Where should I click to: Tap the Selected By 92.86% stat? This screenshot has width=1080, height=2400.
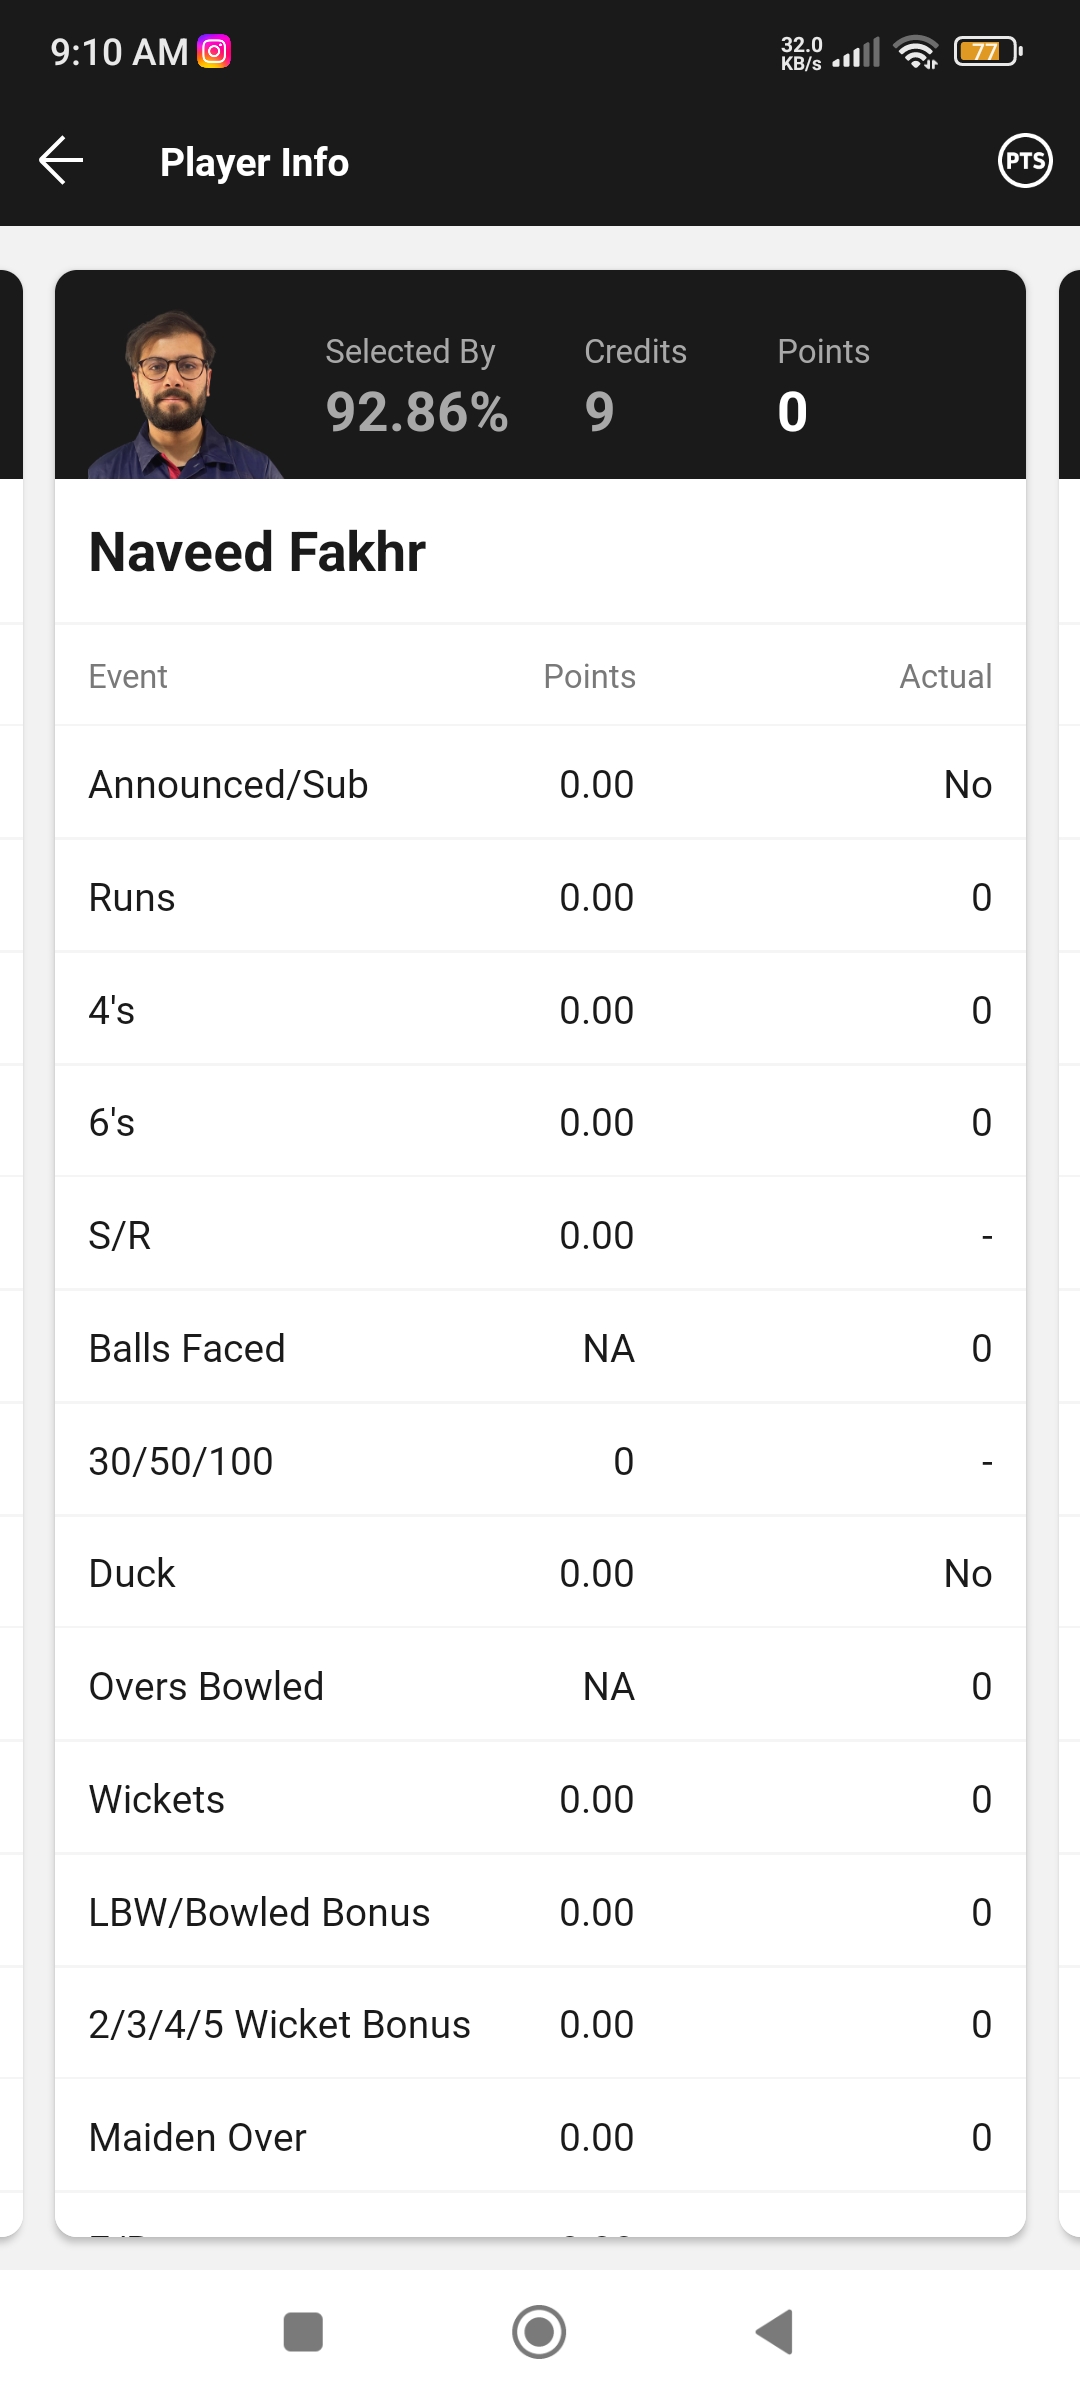416,387
